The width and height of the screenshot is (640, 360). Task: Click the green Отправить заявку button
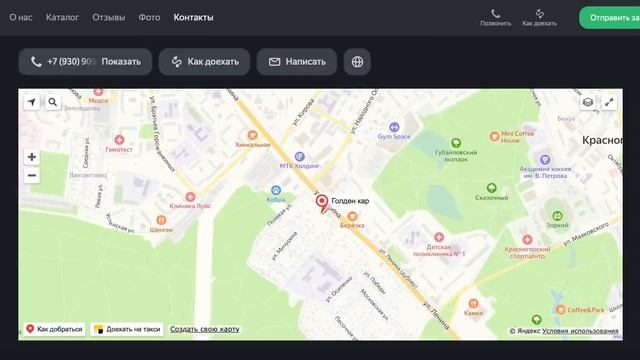610,18
